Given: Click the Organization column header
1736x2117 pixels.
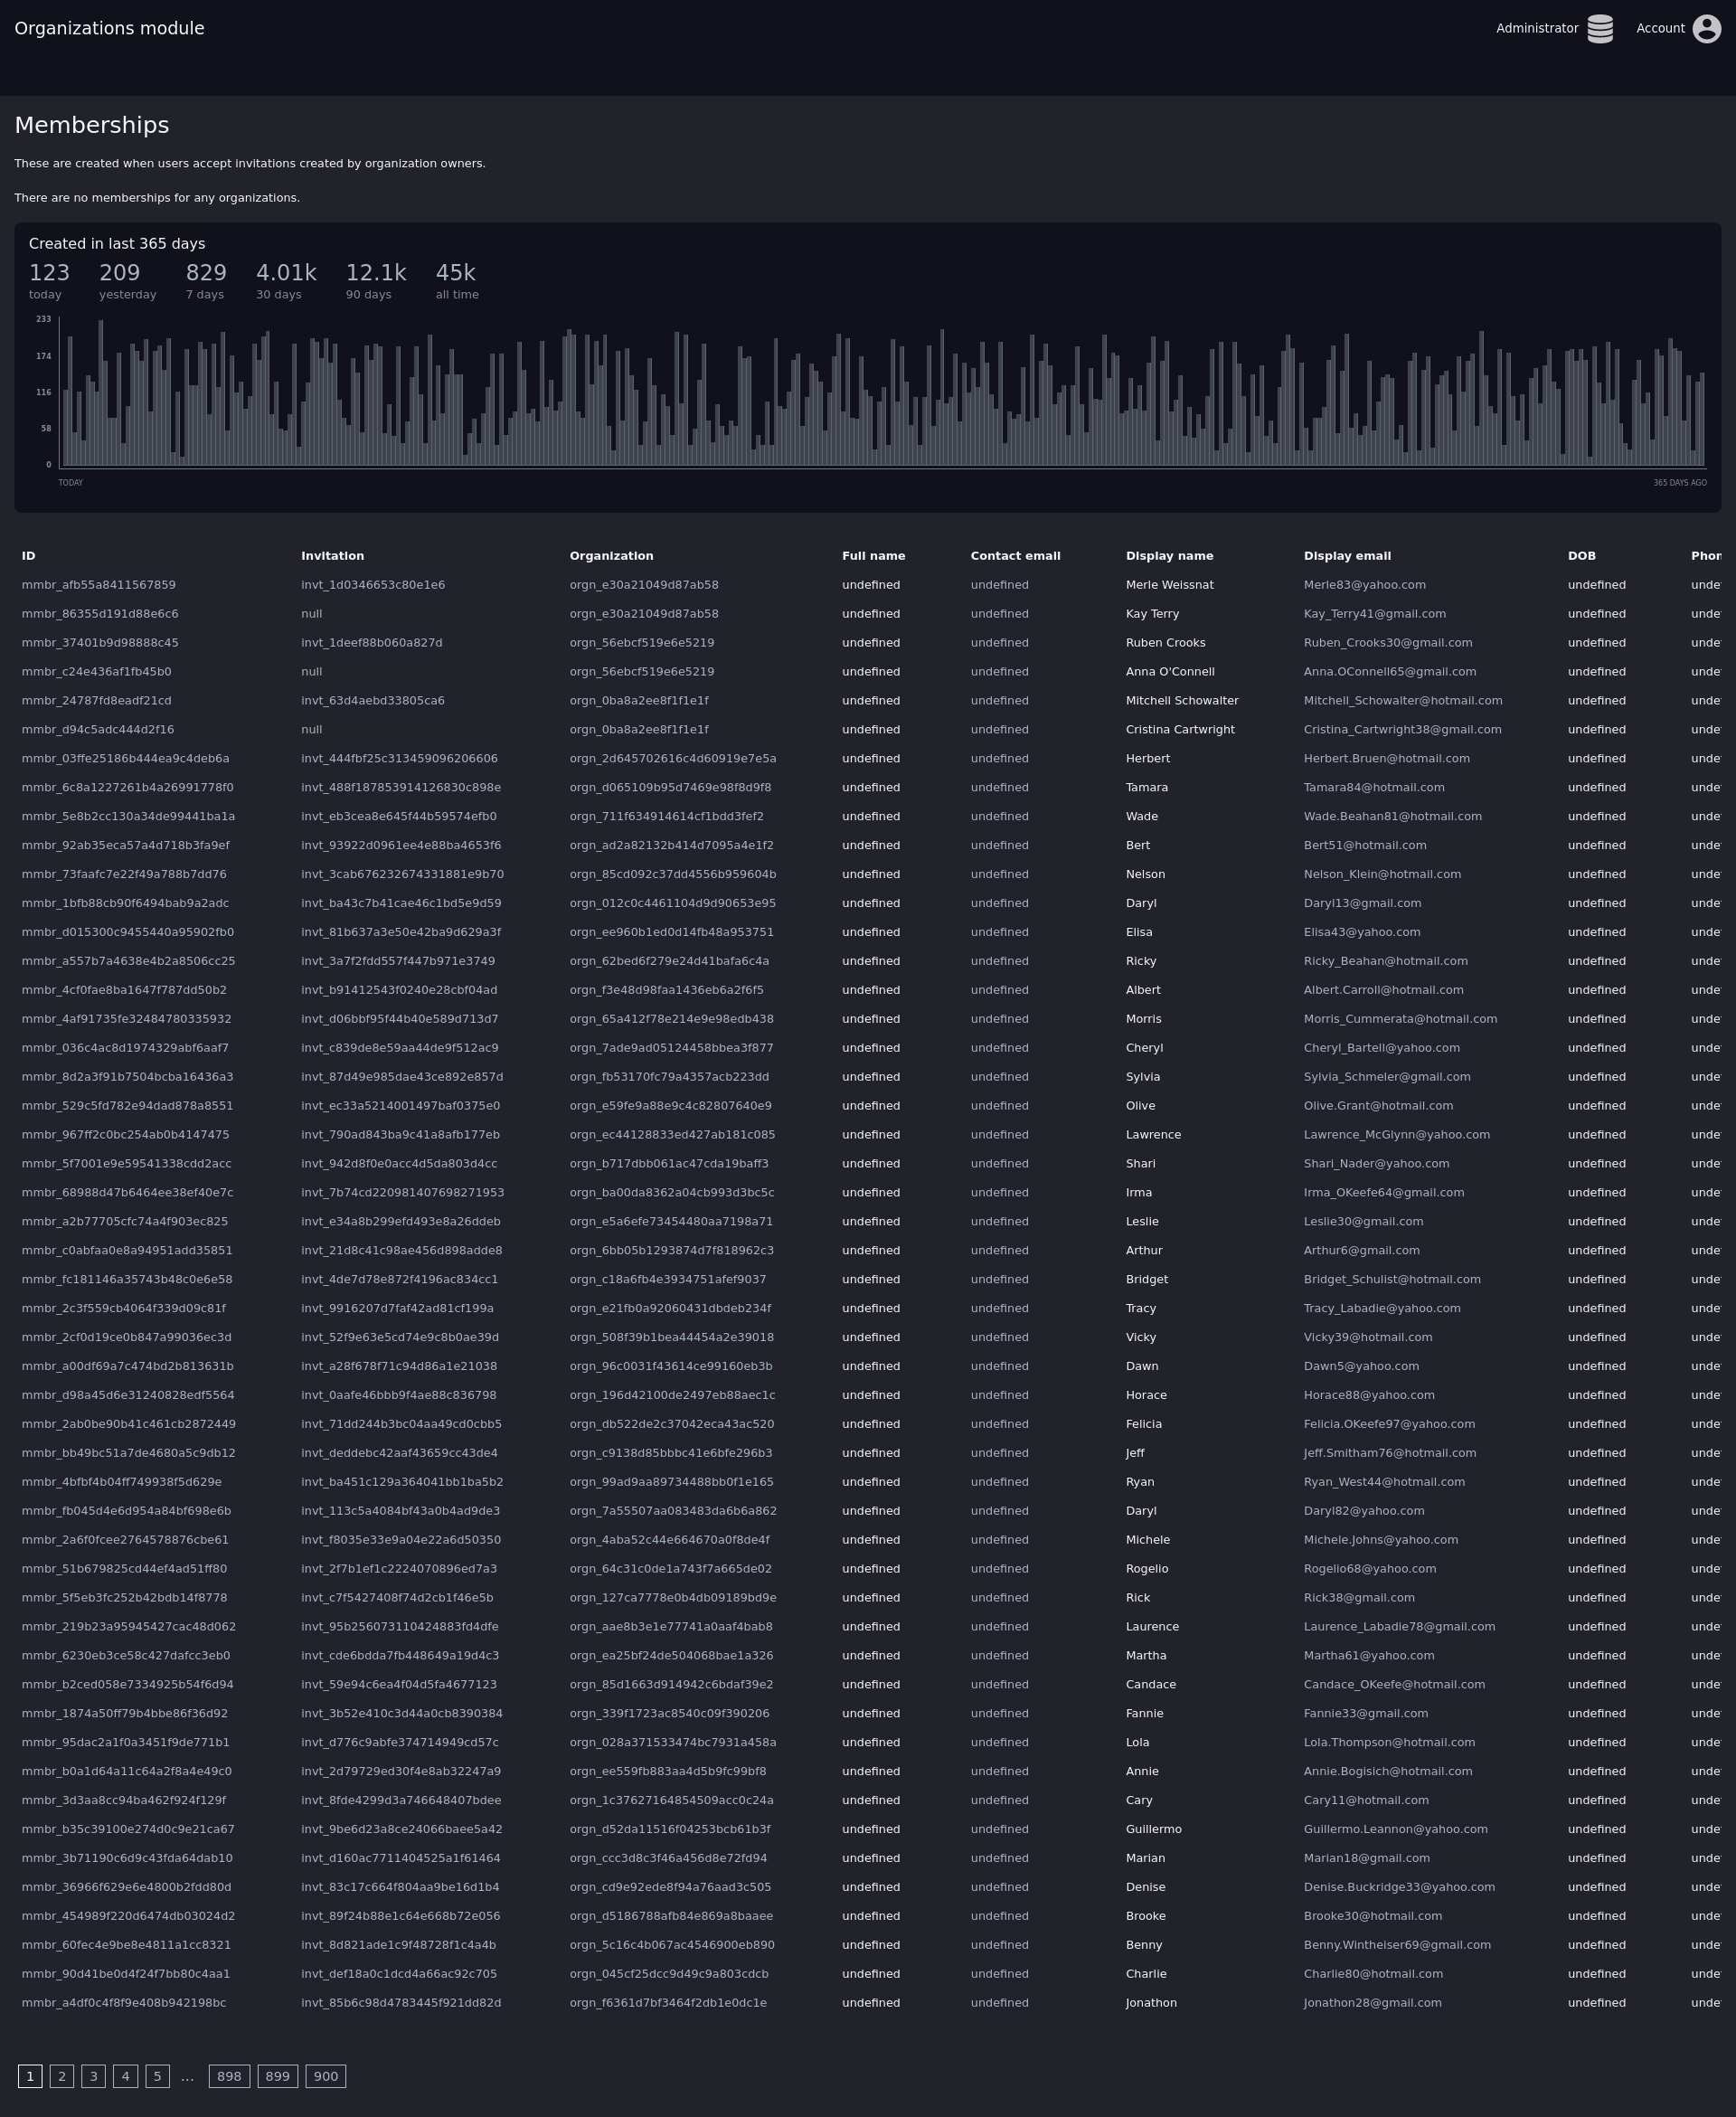Looking at the screenshot, I should point(611,556).
